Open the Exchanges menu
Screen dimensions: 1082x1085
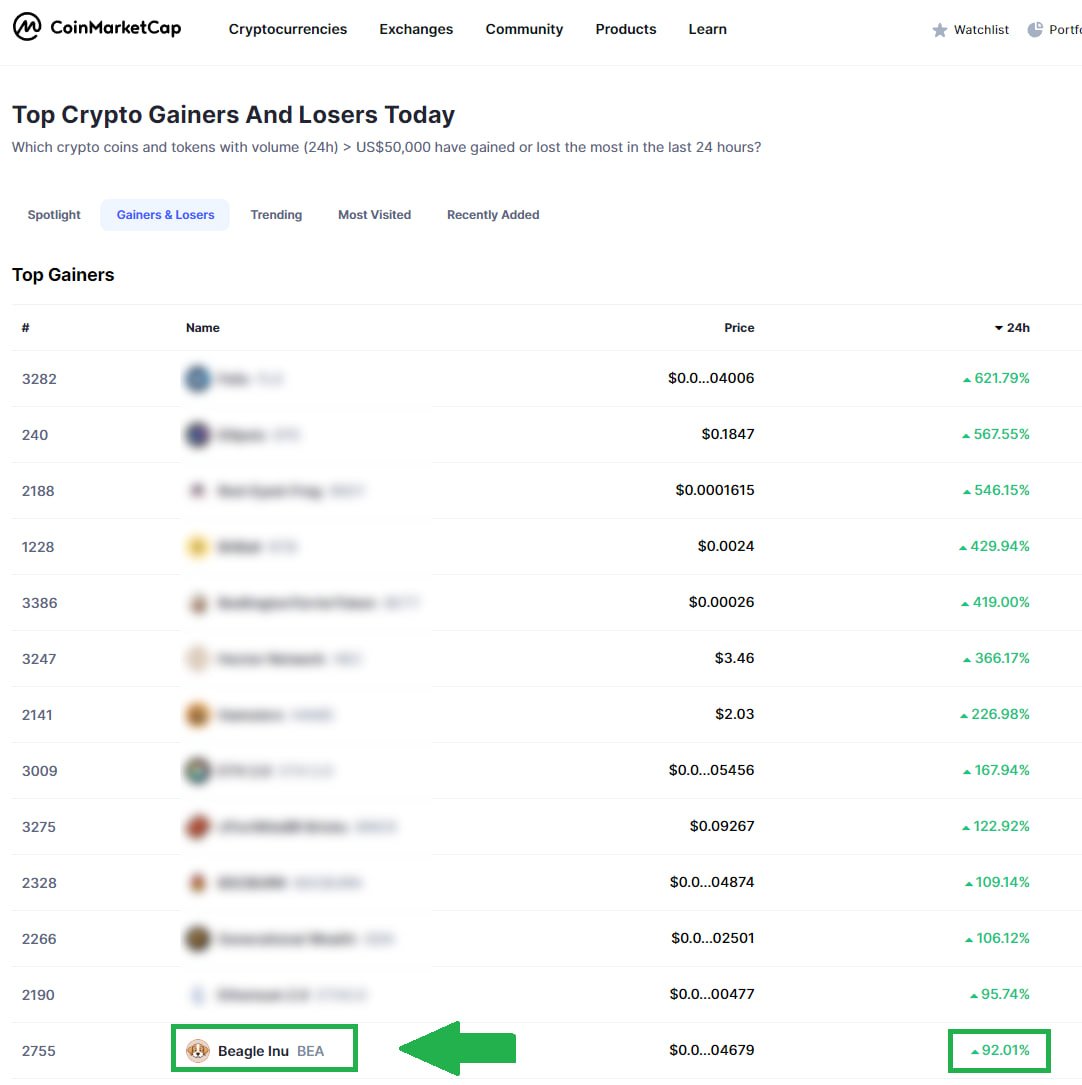pos(416,29)
